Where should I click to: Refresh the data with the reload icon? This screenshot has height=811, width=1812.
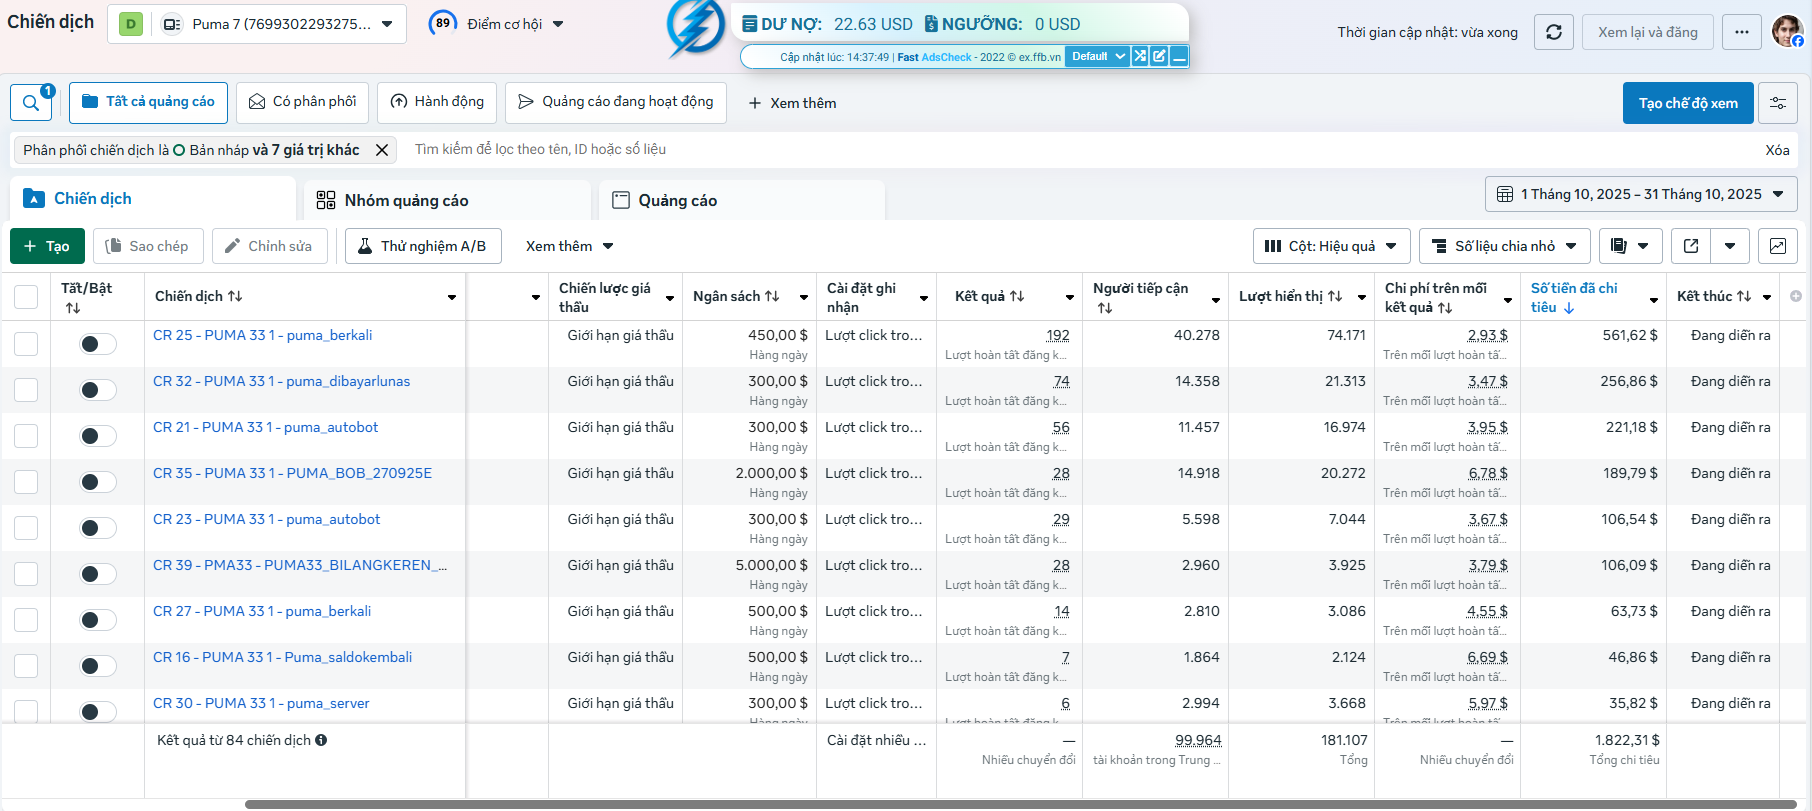click(1554, 32)
